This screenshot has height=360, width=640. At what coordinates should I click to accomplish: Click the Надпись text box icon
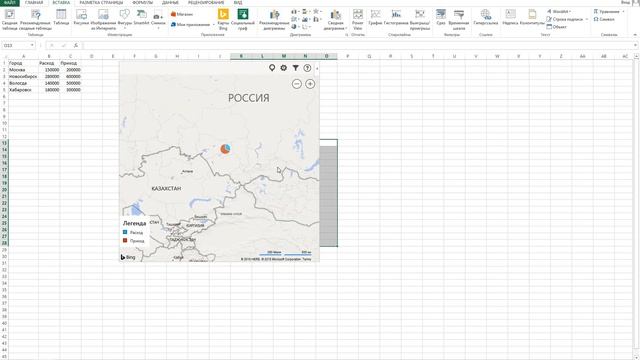[x=510, y=17]
